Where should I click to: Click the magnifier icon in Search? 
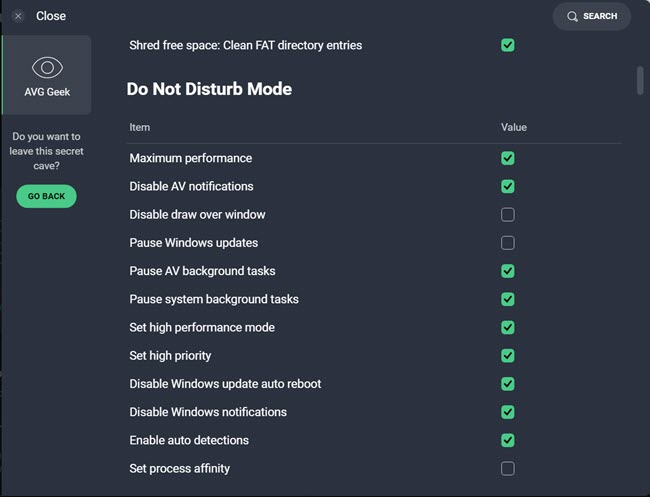pos(572,16)
